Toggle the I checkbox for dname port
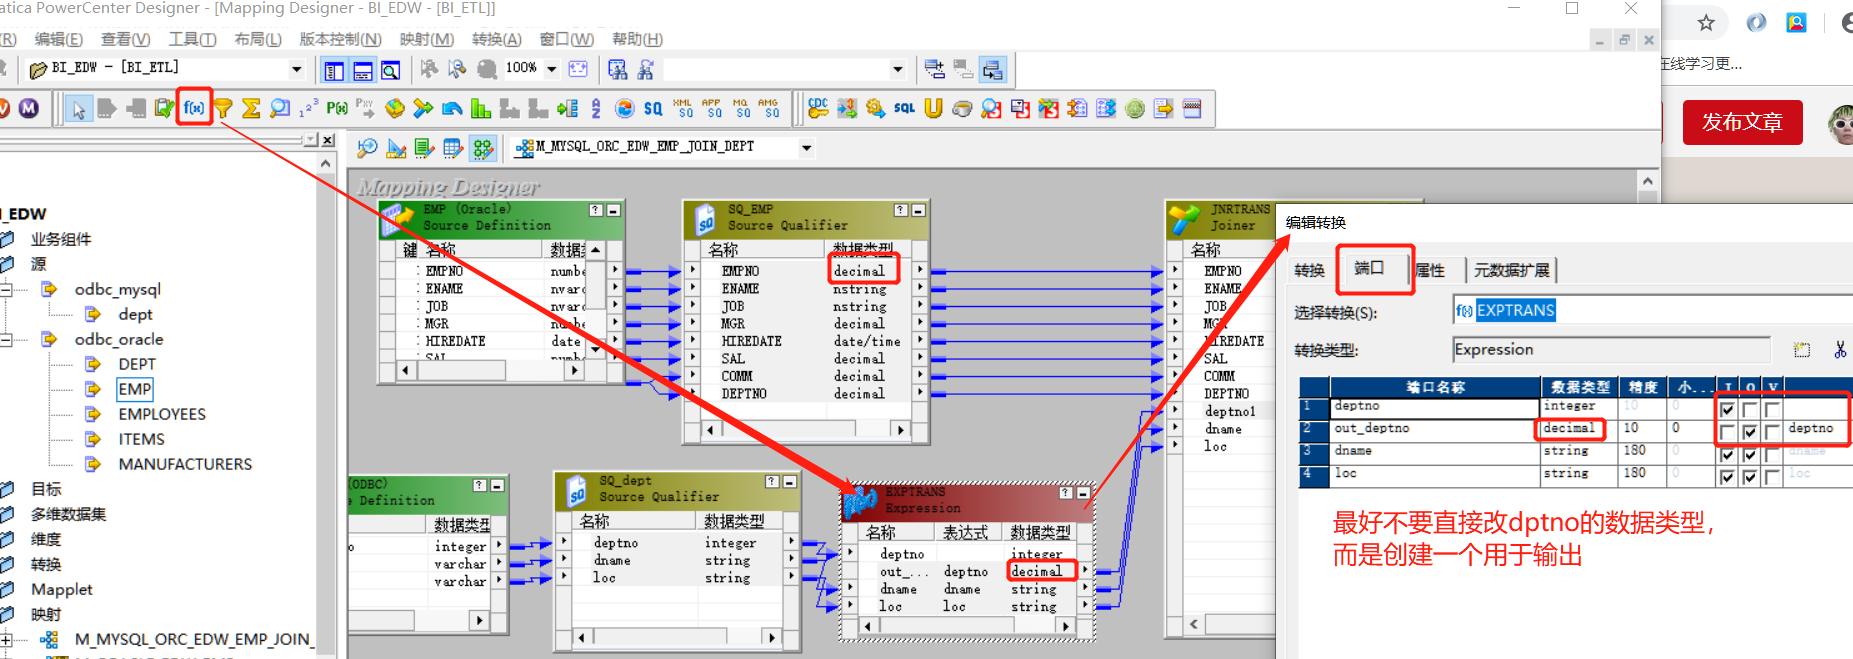Screen dimensions: 1853x659 pos(1727,454)
